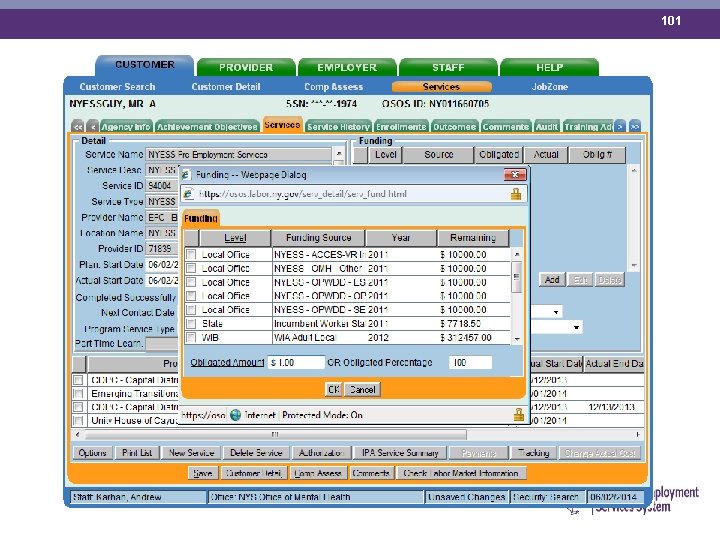Switch to Enrollments tab

pyautogui.click(x=401, y=127)
